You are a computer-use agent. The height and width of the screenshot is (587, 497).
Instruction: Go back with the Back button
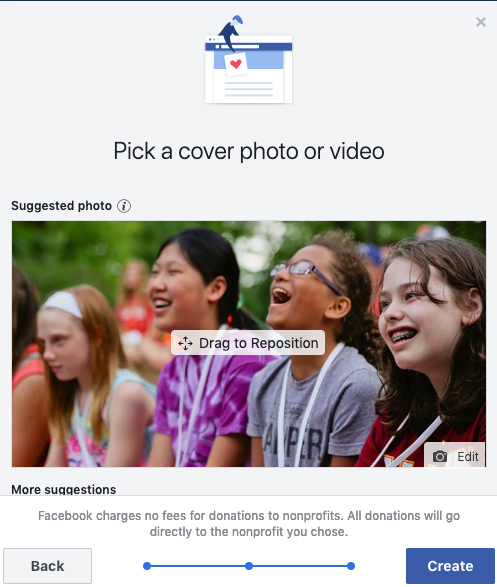[48, 566]
